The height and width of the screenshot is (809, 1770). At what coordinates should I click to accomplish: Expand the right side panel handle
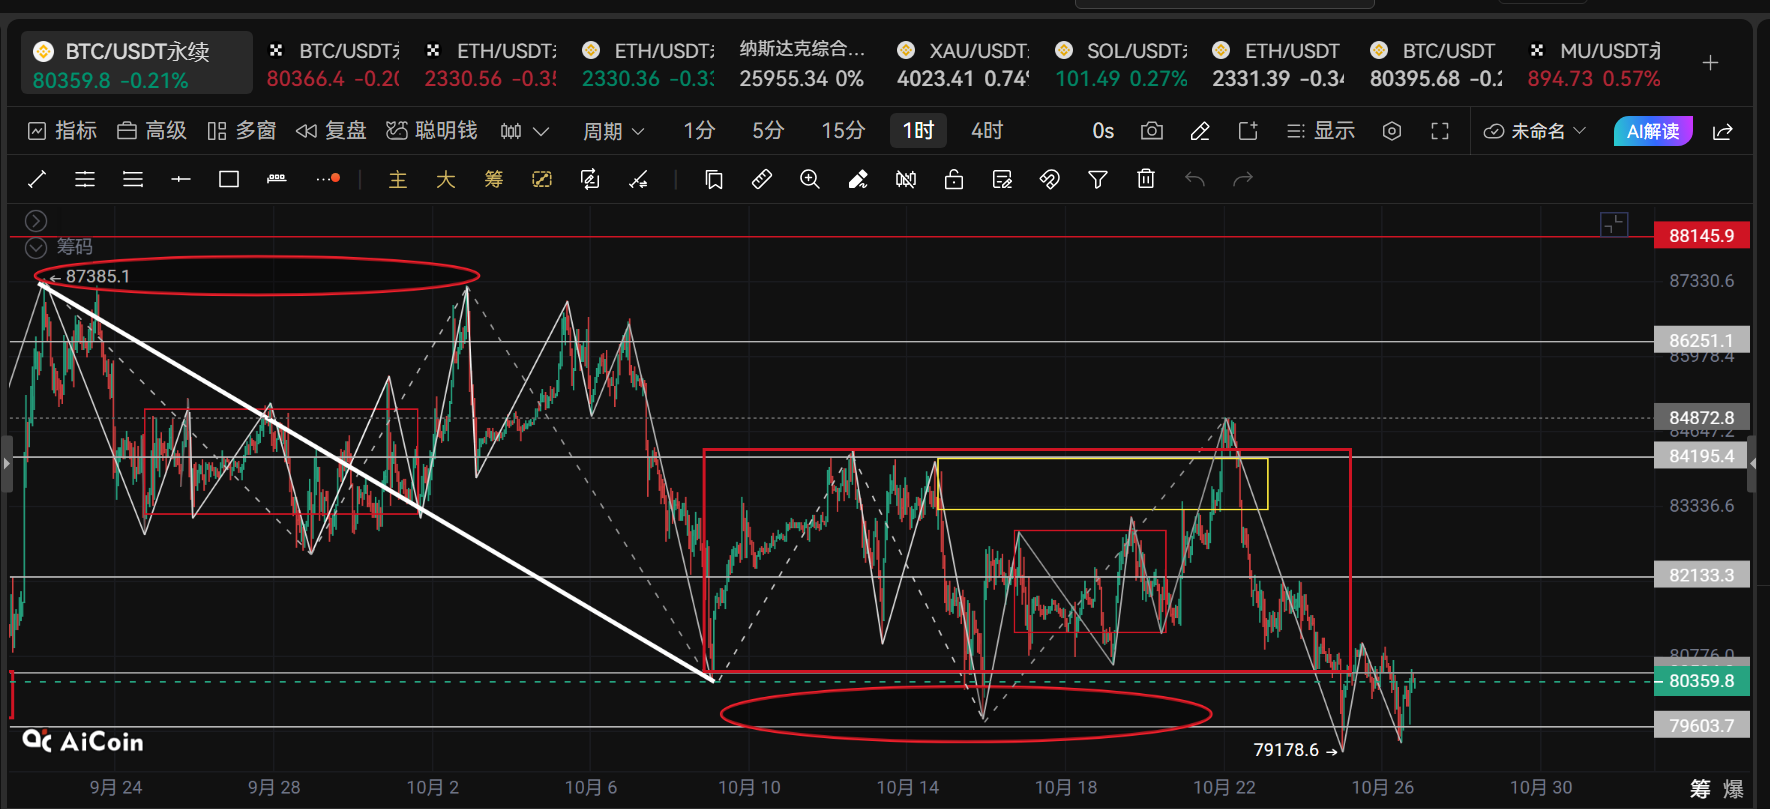point(1752,464)
